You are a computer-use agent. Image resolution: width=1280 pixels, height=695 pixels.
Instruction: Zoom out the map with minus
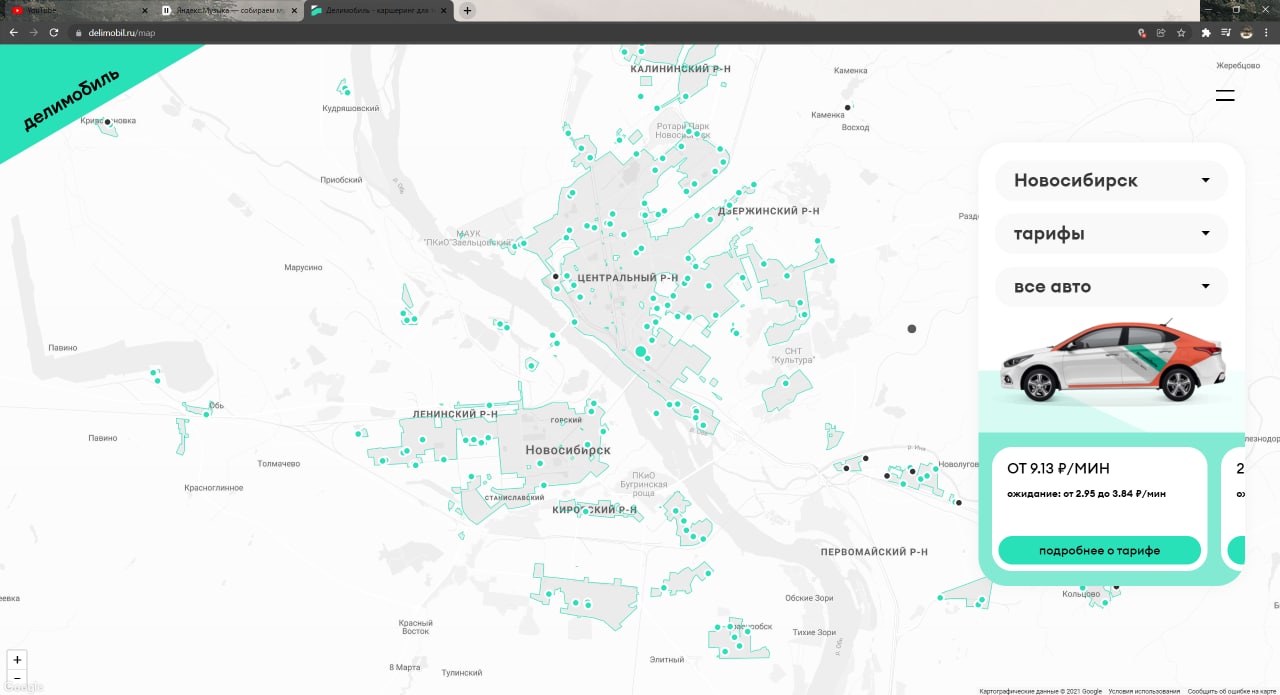click(x=17, y=678)
